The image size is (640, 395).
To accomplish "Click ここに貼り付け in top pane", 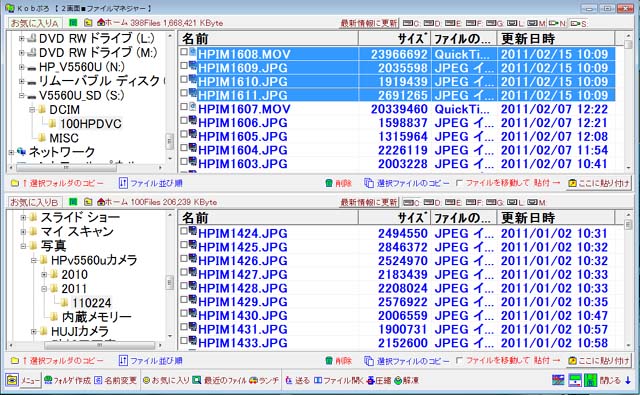I will [x=599, y=183].
